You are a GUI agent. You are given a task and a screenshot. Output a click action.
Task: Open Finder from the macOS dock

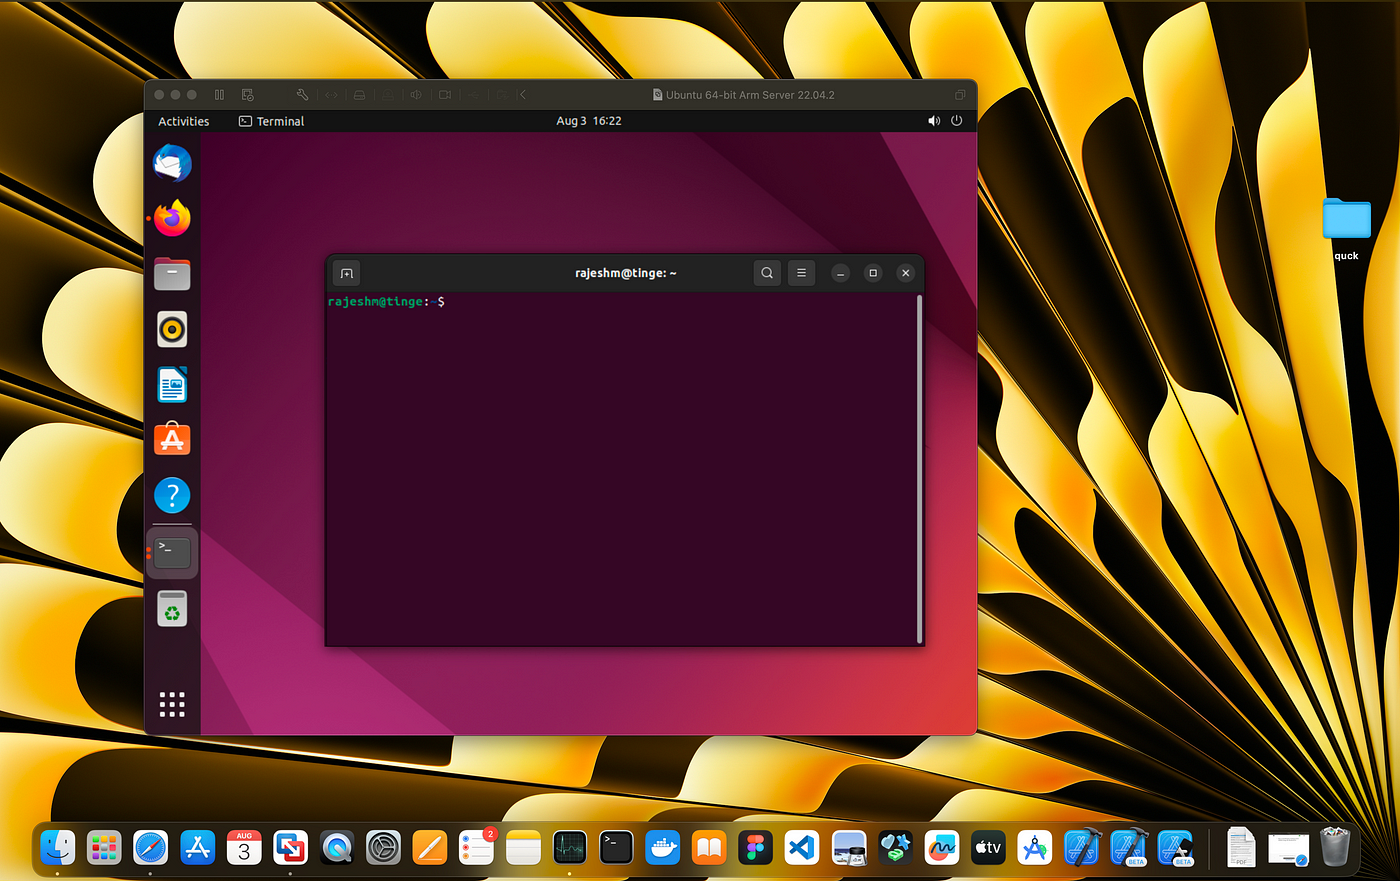(x=58, y=848)
